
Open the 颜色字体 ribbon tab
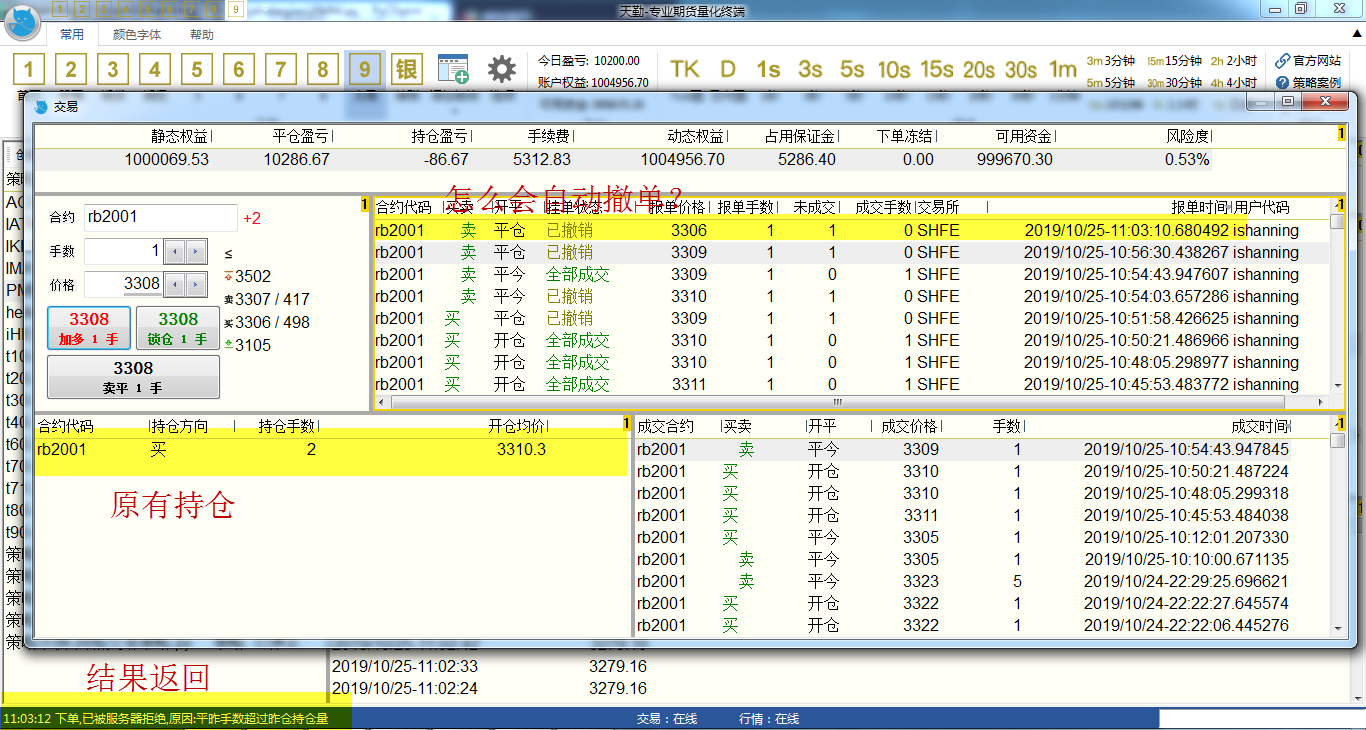(x=136, y=34)
